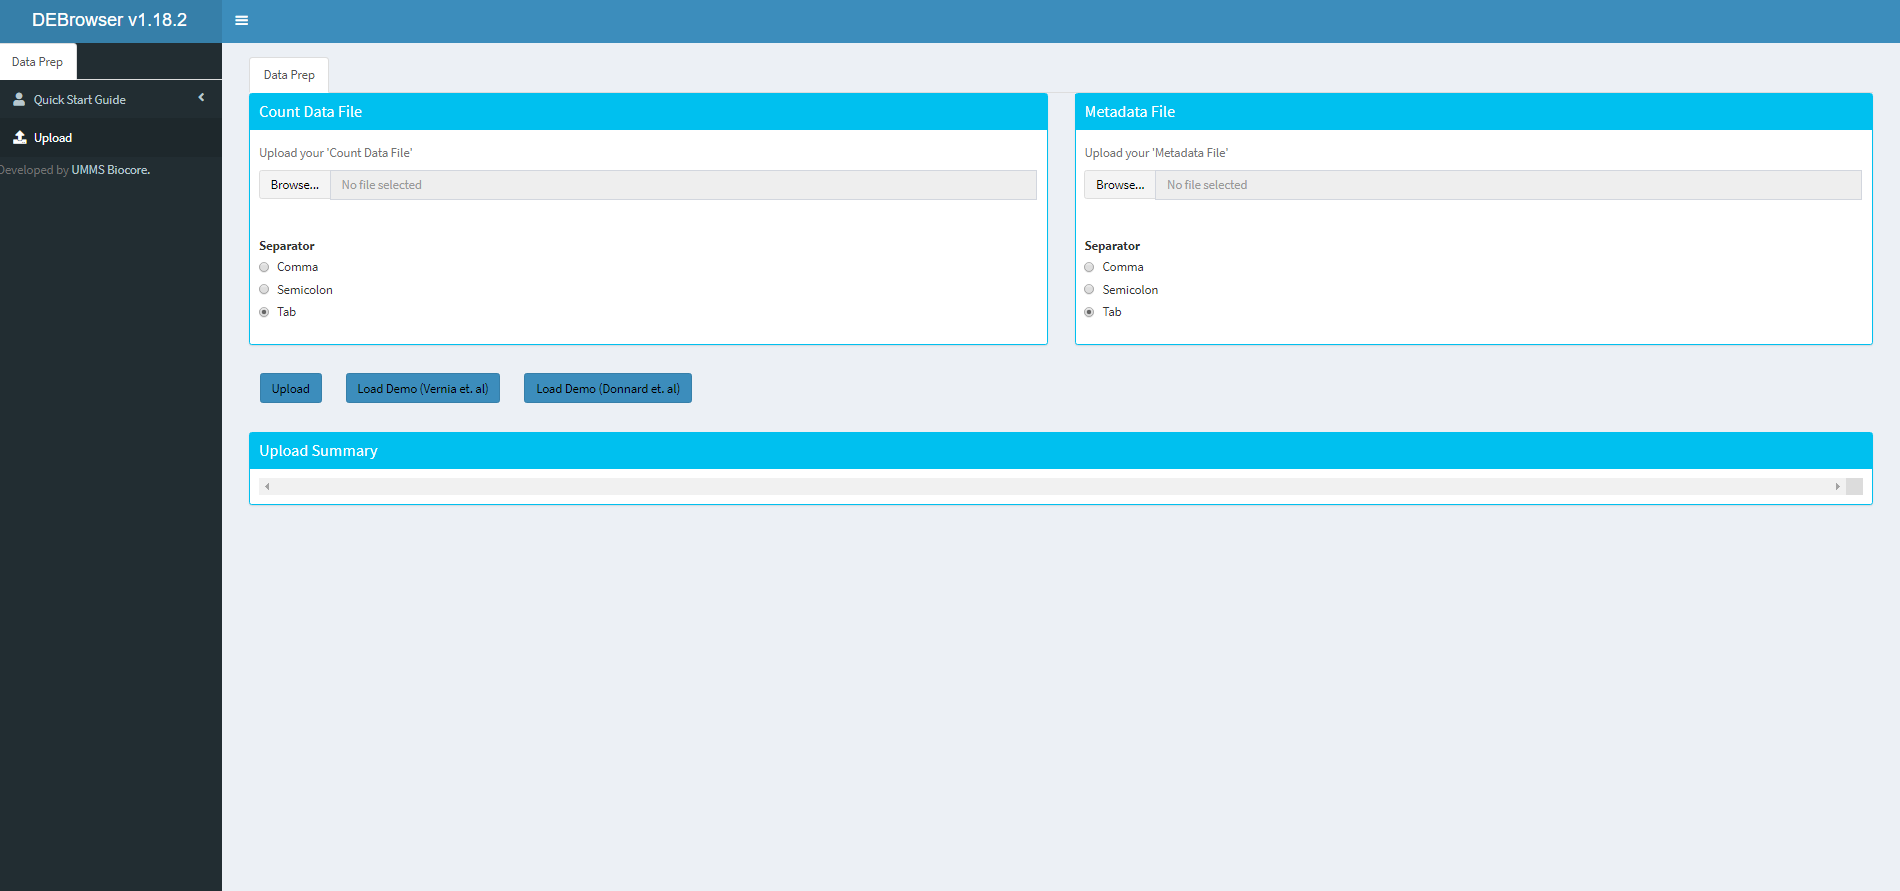This screenshot has height=891, width=1900.
Task: Select Comma separator for Metadata File
Action: [x=1089, y=267]
